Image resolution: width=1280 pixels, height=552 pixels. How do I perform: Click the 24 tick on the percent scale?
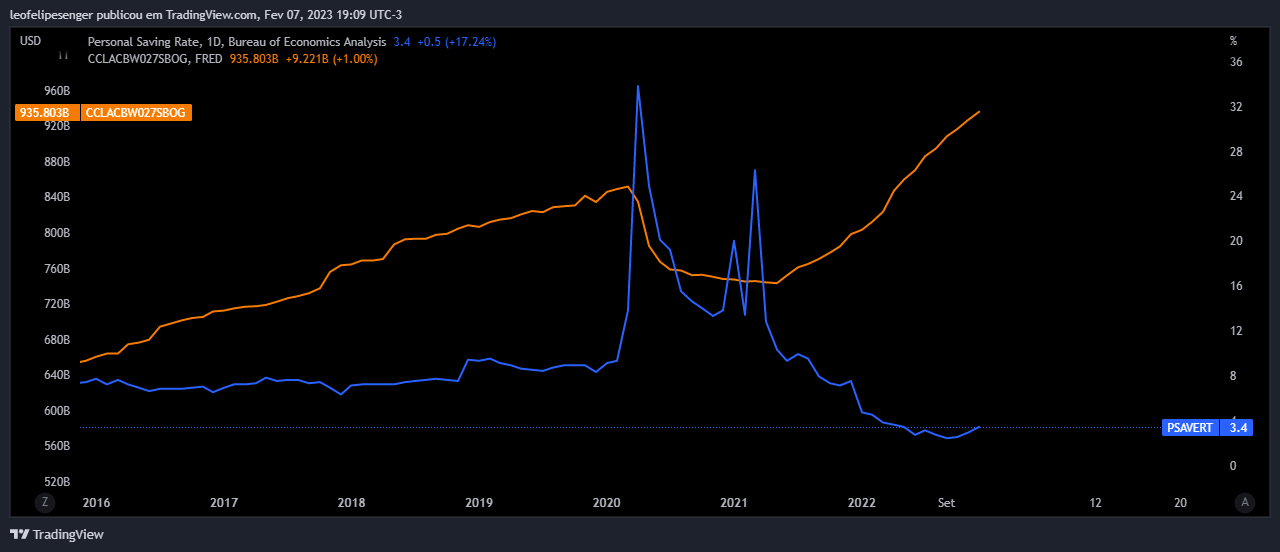tap(1236, 196)
